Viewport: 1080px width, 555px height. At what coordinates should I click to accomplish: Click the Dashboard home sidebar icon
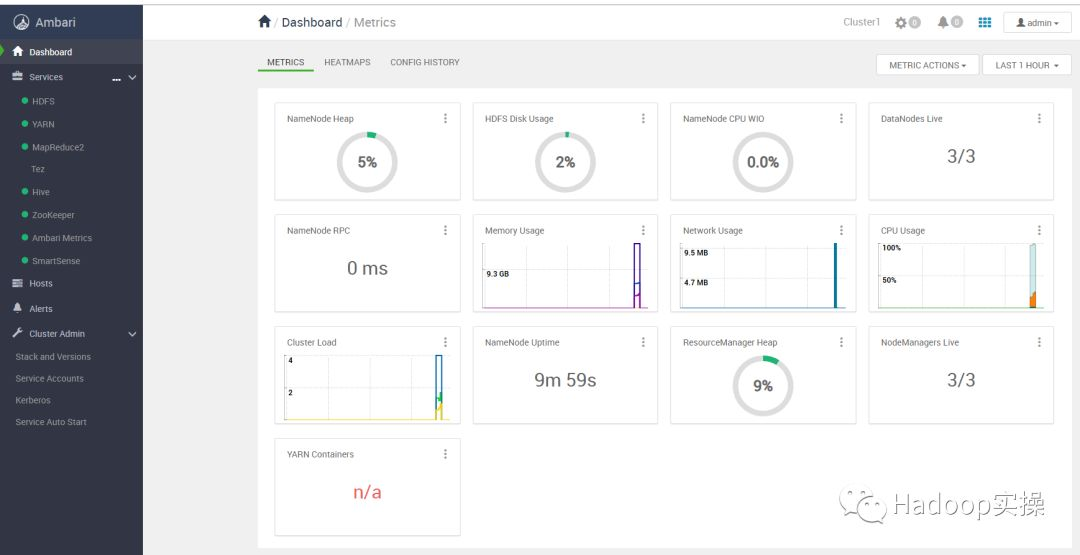click(18, 52)
